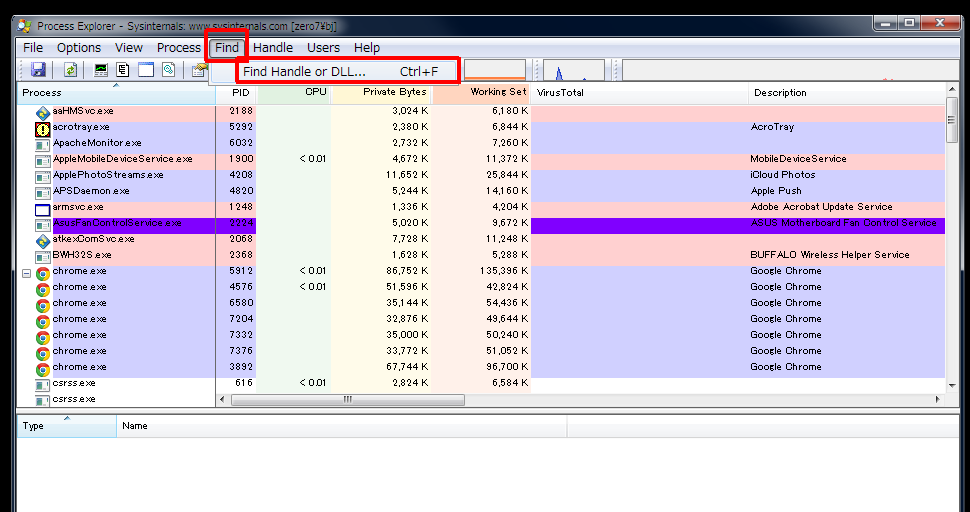Click csrss.exe icon for PID 616
The height and width of the screenshot is (512, 970).
pyautogui.click(x=43, y=386)
